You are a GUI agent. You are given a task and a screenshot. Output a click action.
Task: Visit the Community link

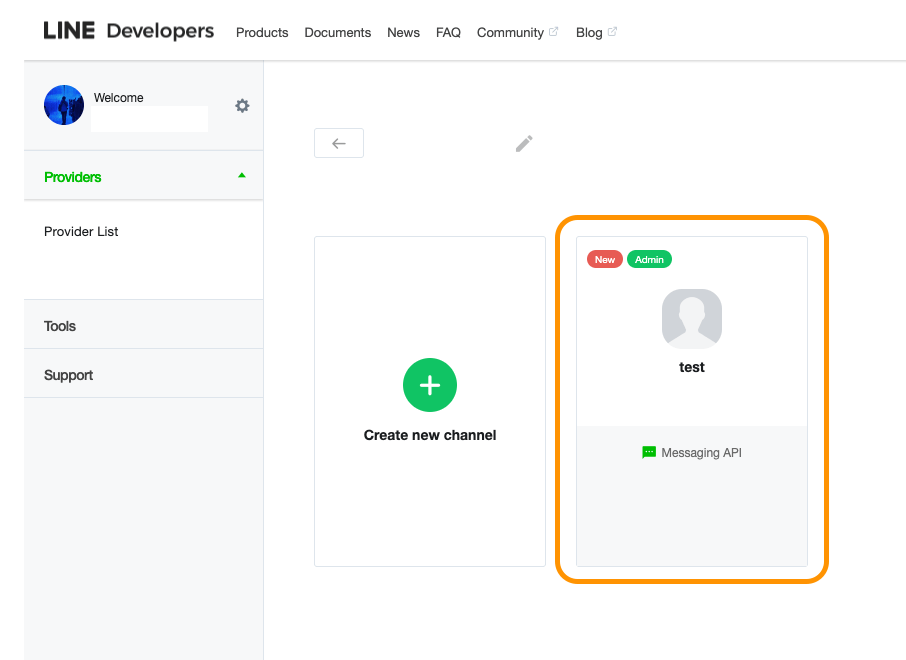[510, 32]
